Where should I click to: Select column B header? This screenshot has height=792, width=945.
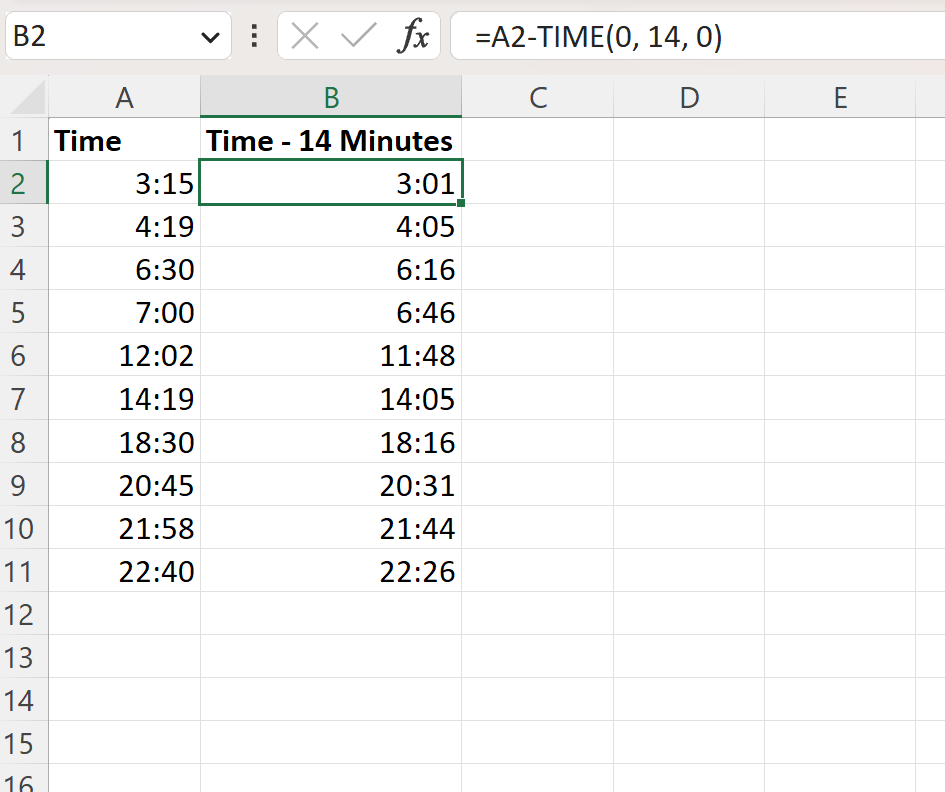331,98
